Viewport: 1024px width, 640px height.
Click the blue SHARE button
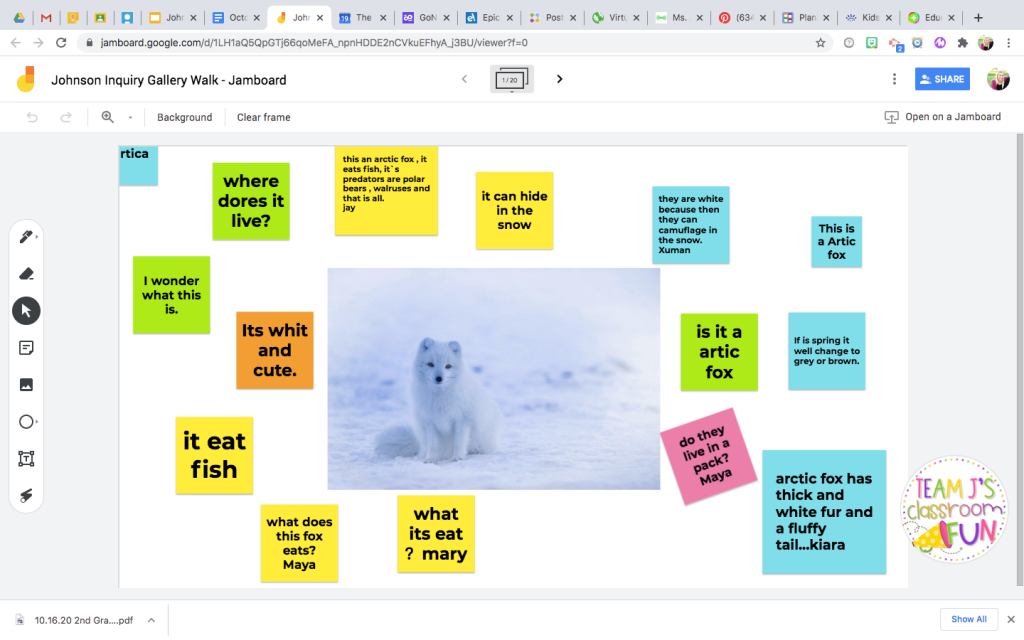(942, 79)
